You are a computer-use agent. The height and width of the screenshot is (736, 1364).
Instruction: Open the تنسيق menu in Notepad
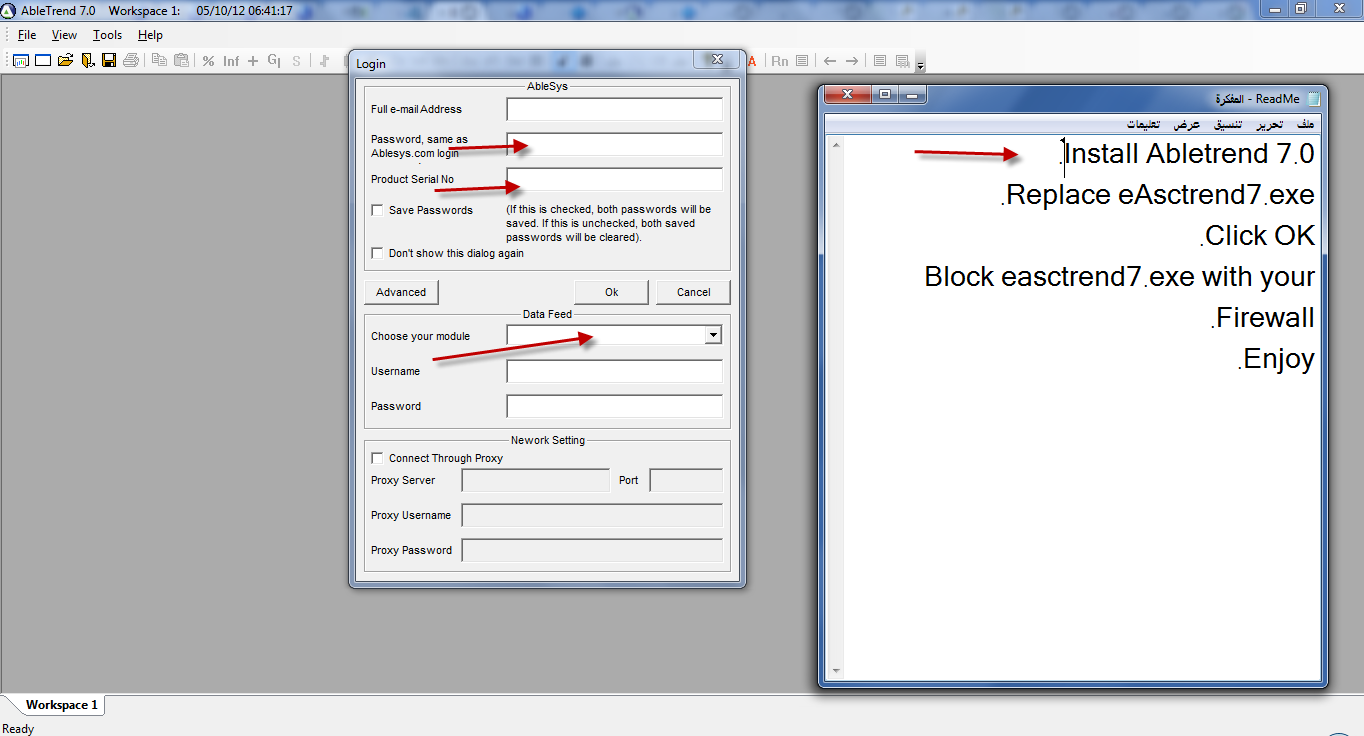coord(1228,125)
